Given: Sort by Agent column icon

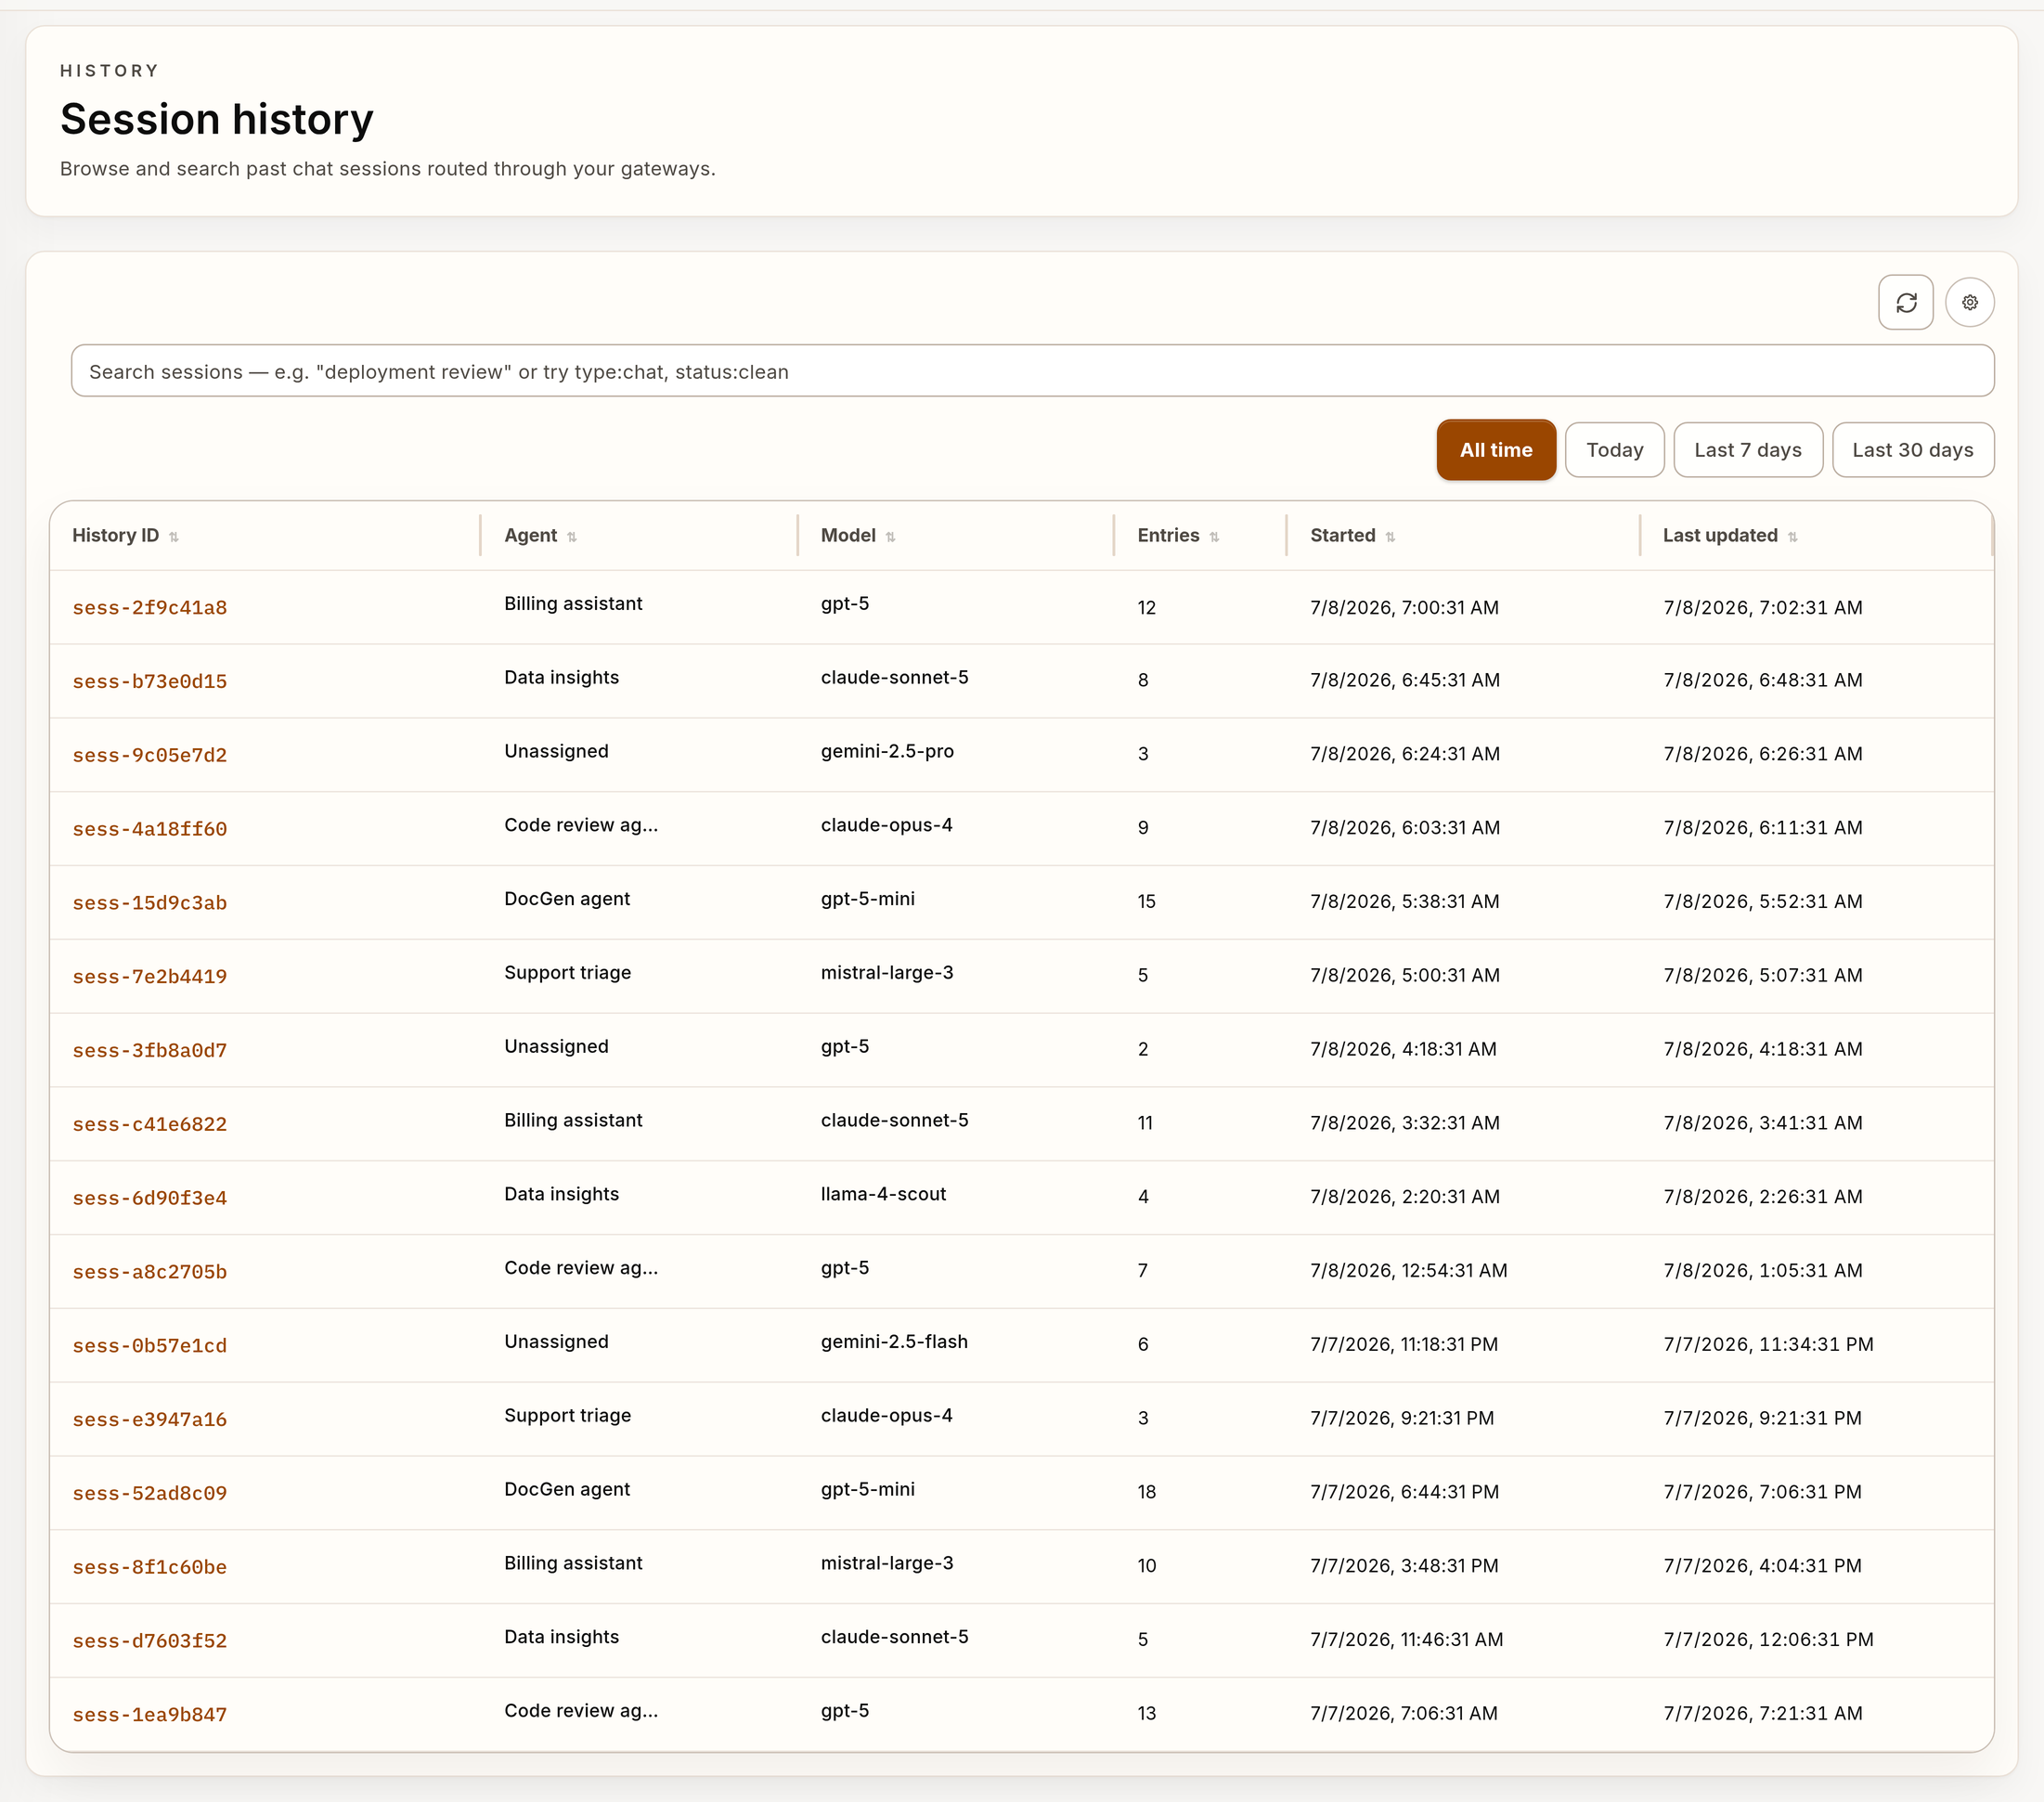Looking at the screenshot, I should point(572,537).
